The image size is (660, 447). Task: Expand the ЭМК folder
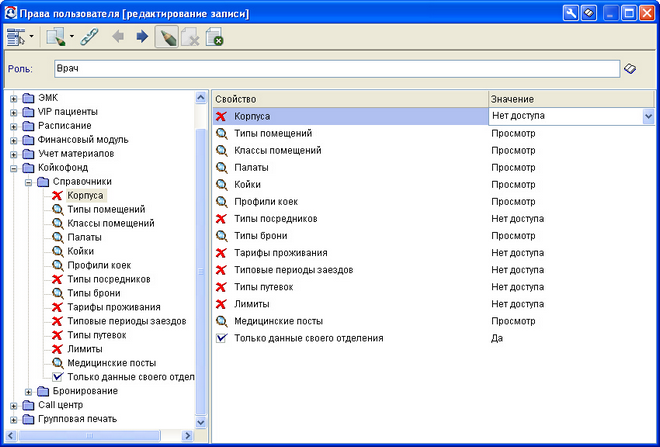[x=13, y=99]
